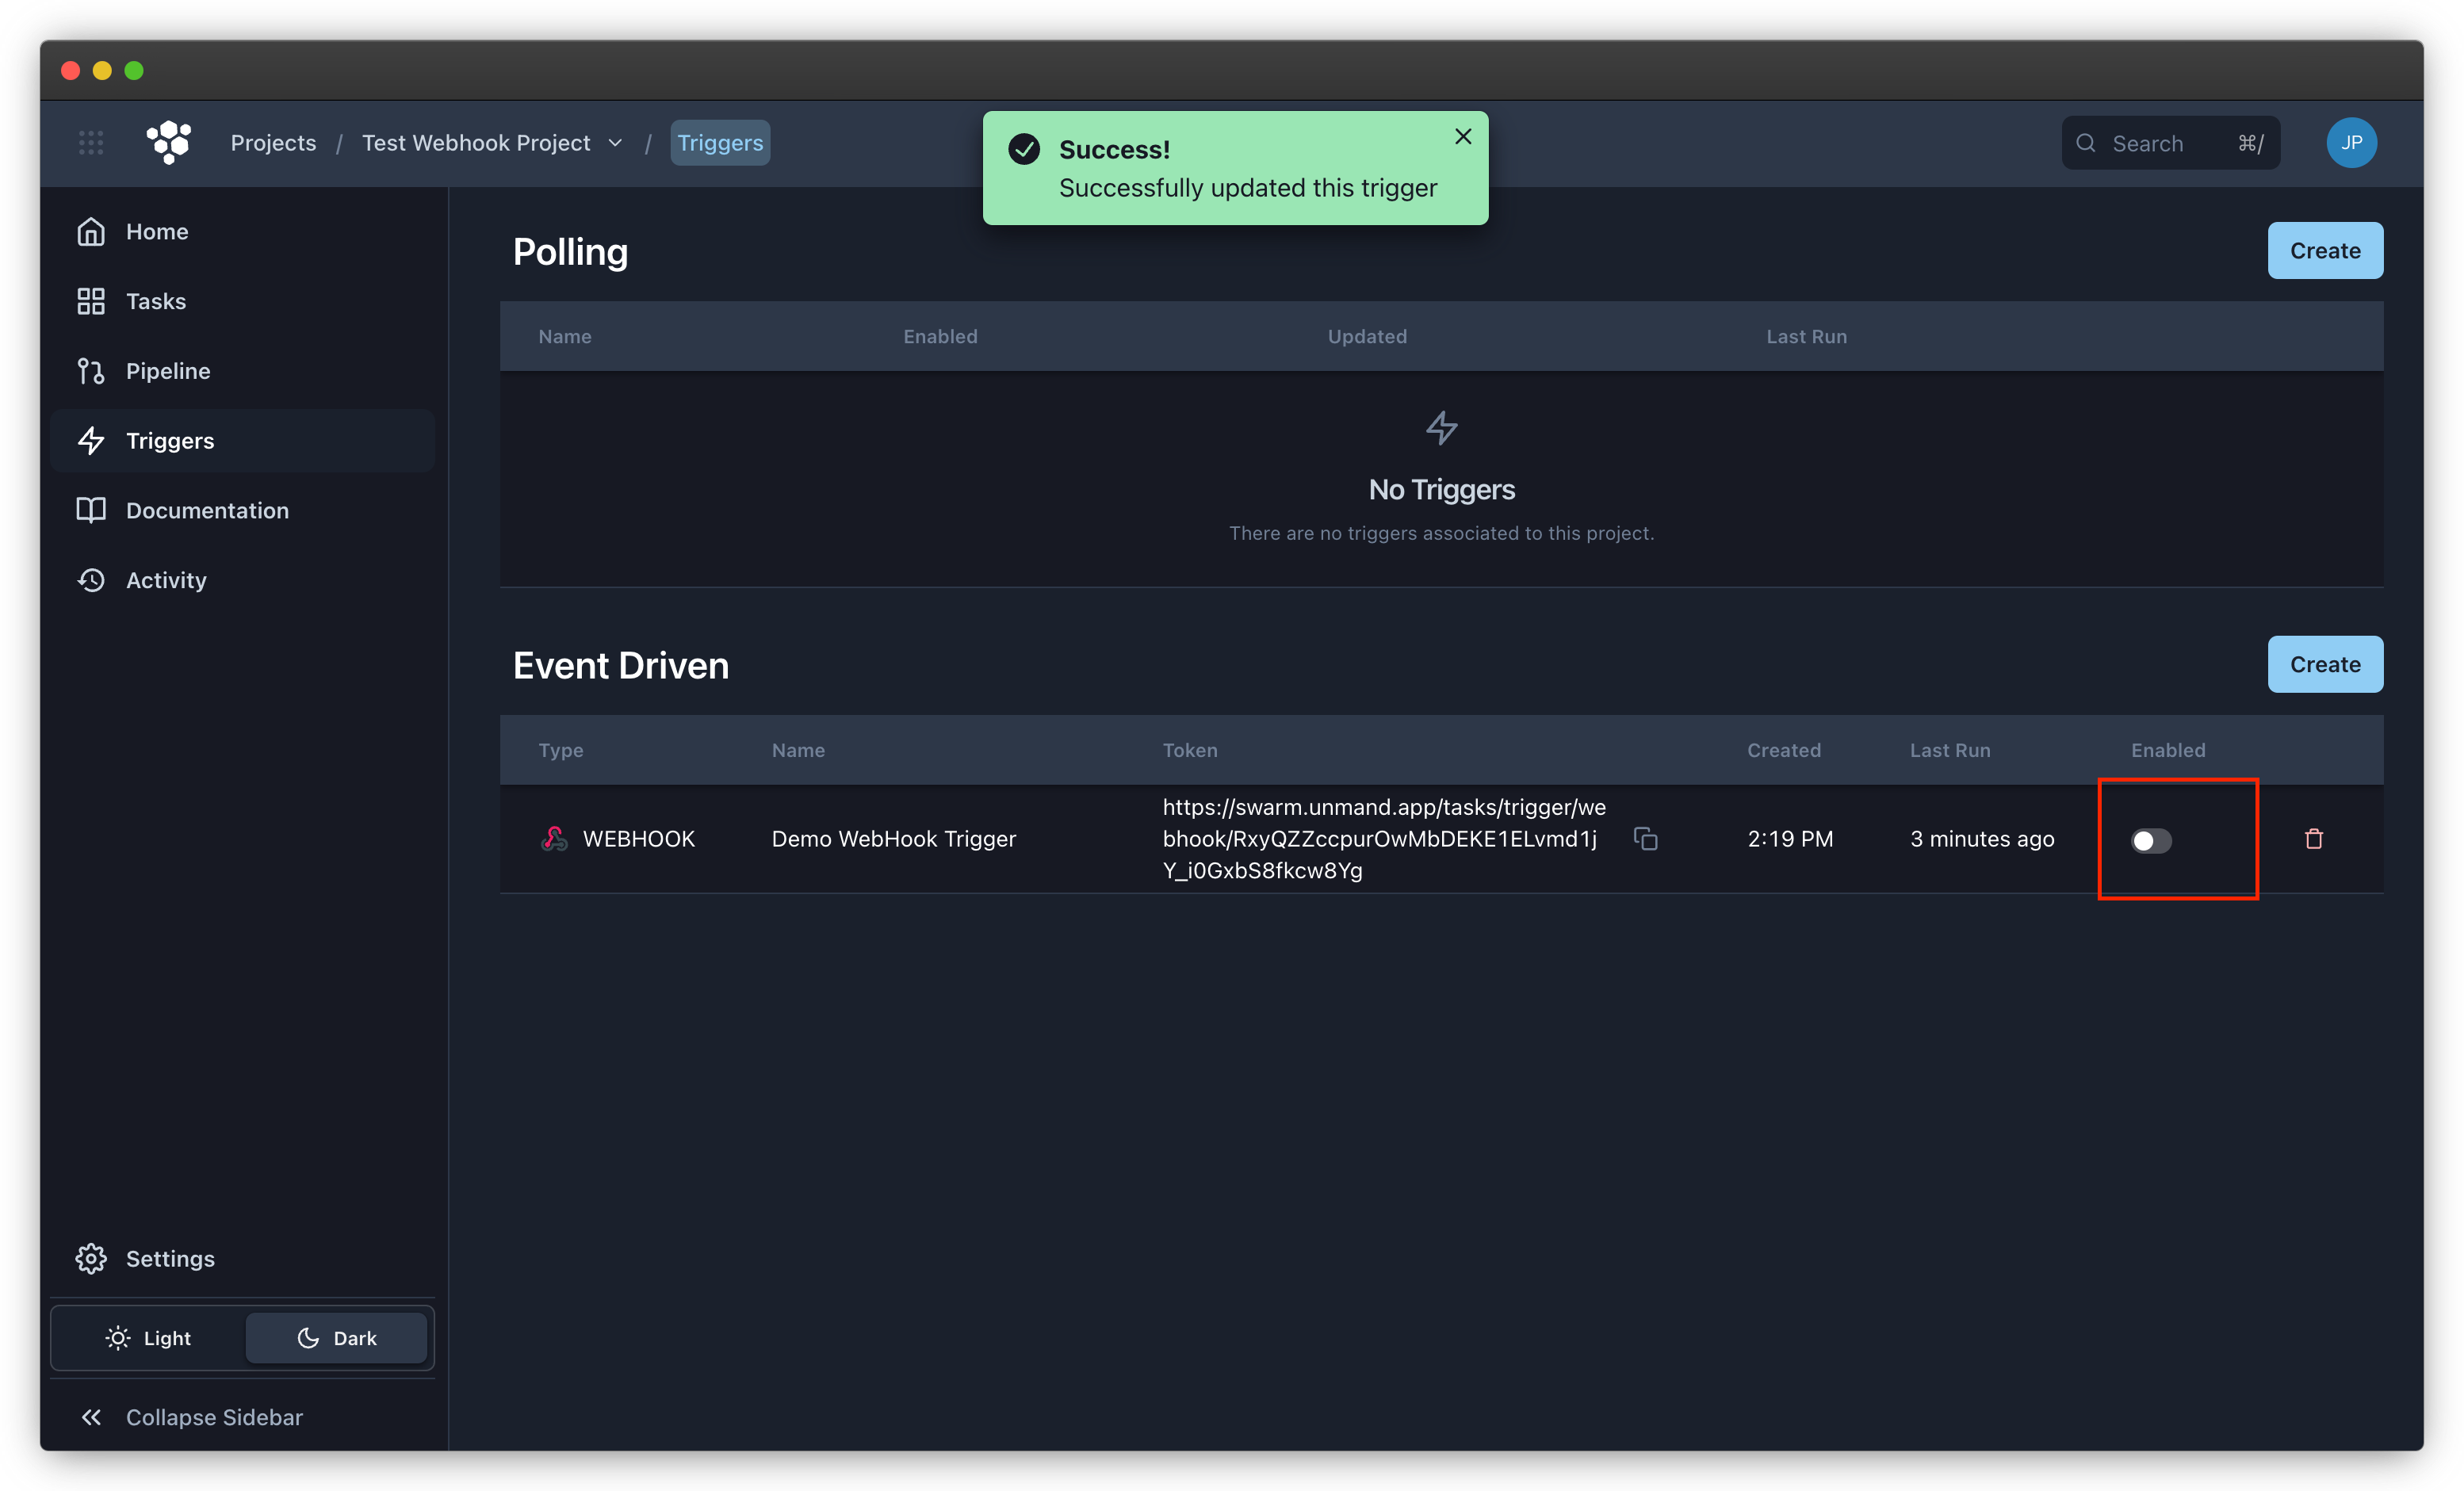Create a new Polling trigger
This screenshot has height=1491, width=2464.
click(2325, 250)
